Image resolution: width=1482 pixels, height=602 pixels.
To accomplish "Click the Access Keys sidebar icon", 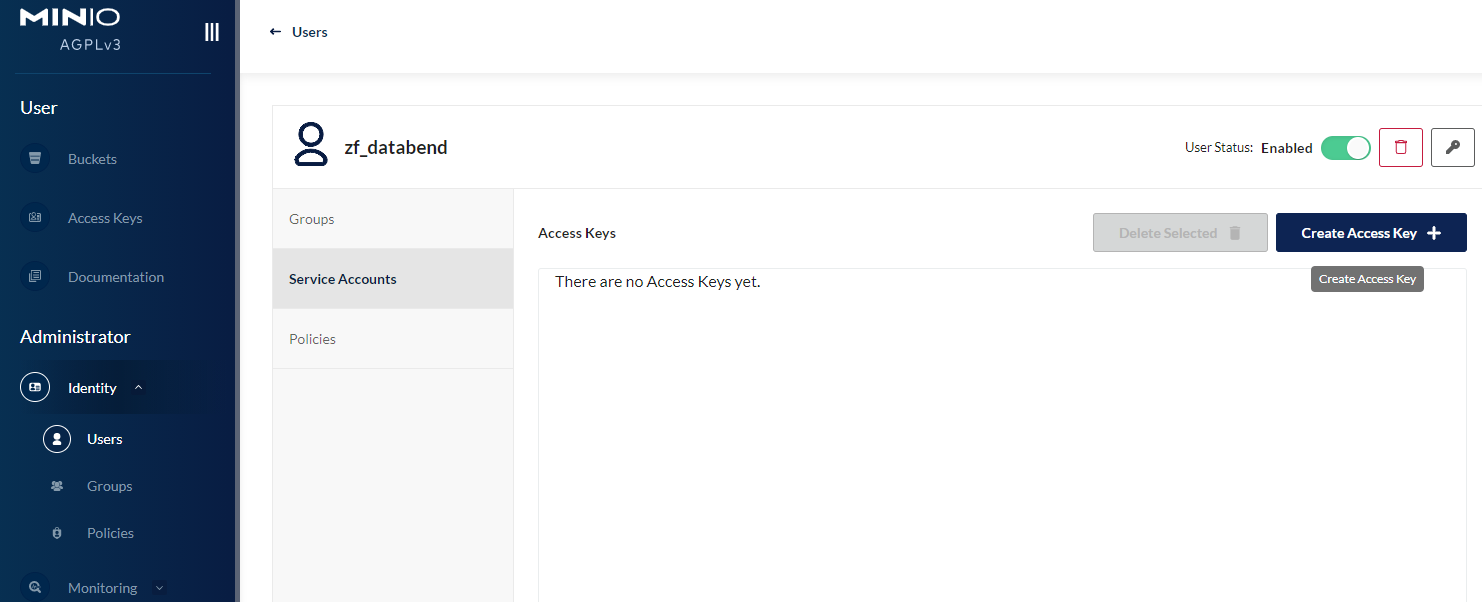I will tap(35, 218).
